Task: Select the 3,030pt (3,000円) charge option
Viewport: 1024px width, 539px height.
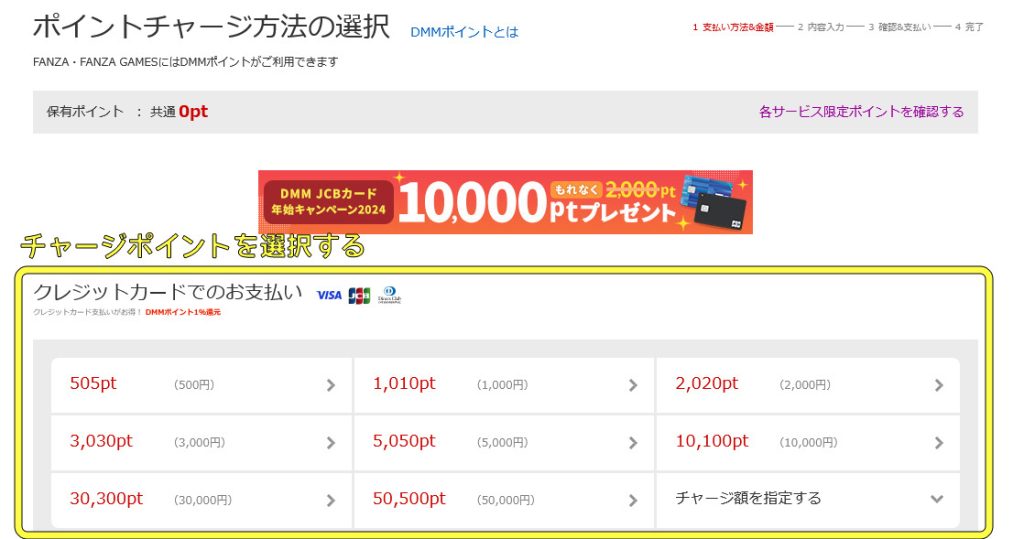Action: tap(202, 443)
